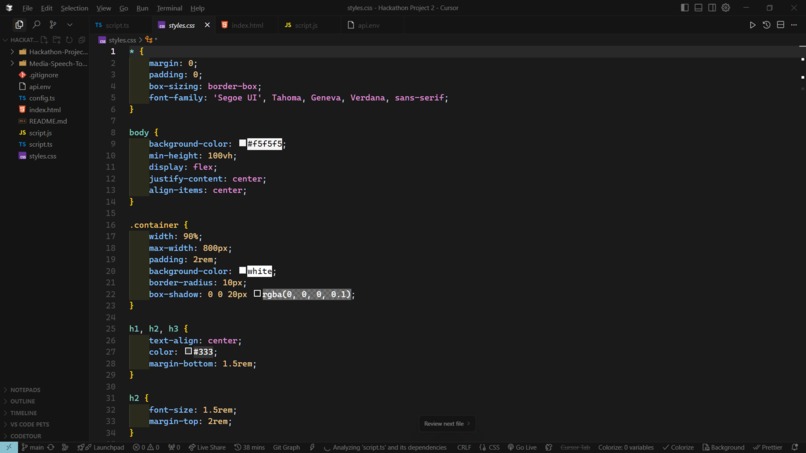Expand additional views chevron in activity bar

[69, 25]
